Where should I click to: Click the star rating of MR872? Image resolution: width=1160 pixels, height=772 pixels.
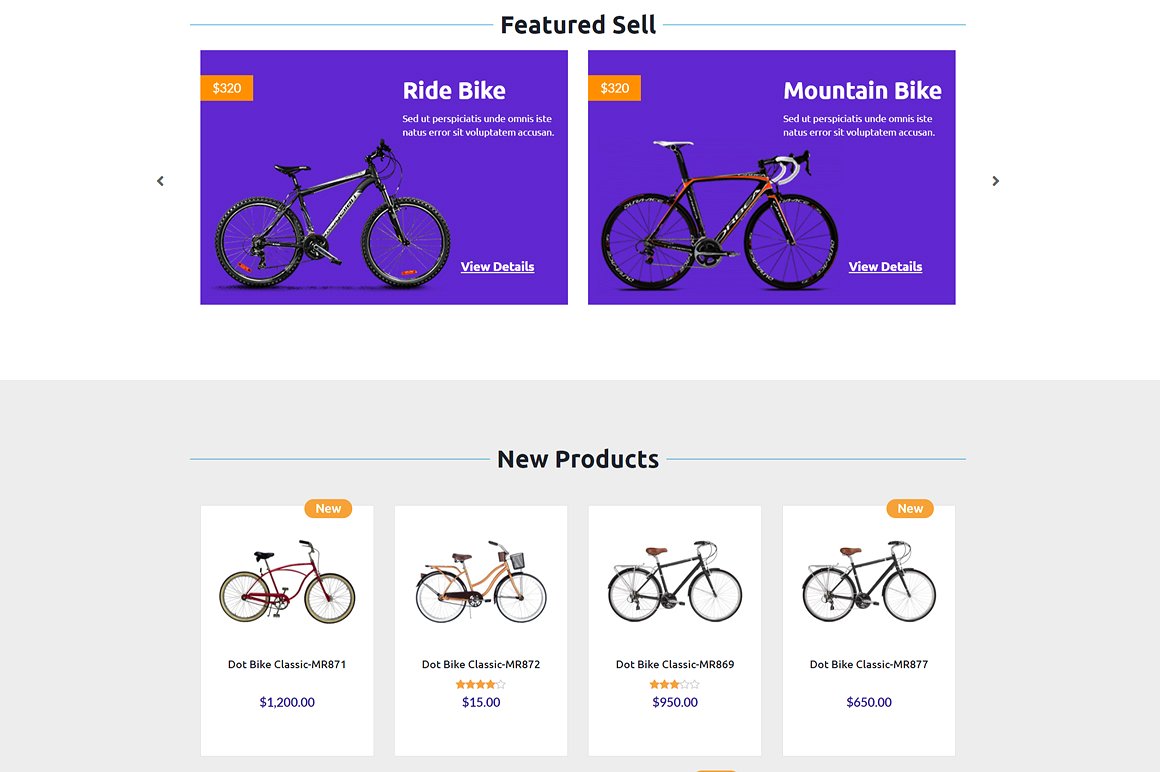(481, 684)
